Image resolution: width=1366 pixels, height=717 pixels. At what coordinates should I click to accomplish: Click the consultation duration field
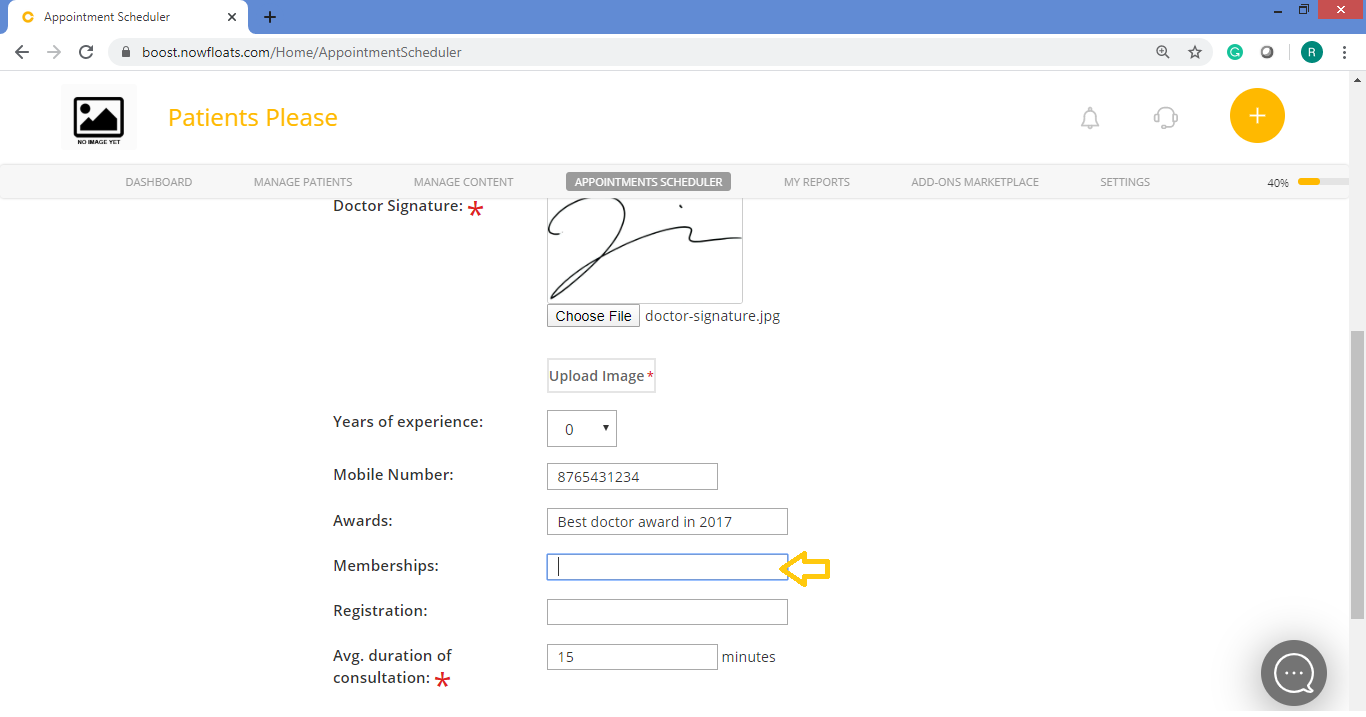pyautogui.click(x=632, y=657)
